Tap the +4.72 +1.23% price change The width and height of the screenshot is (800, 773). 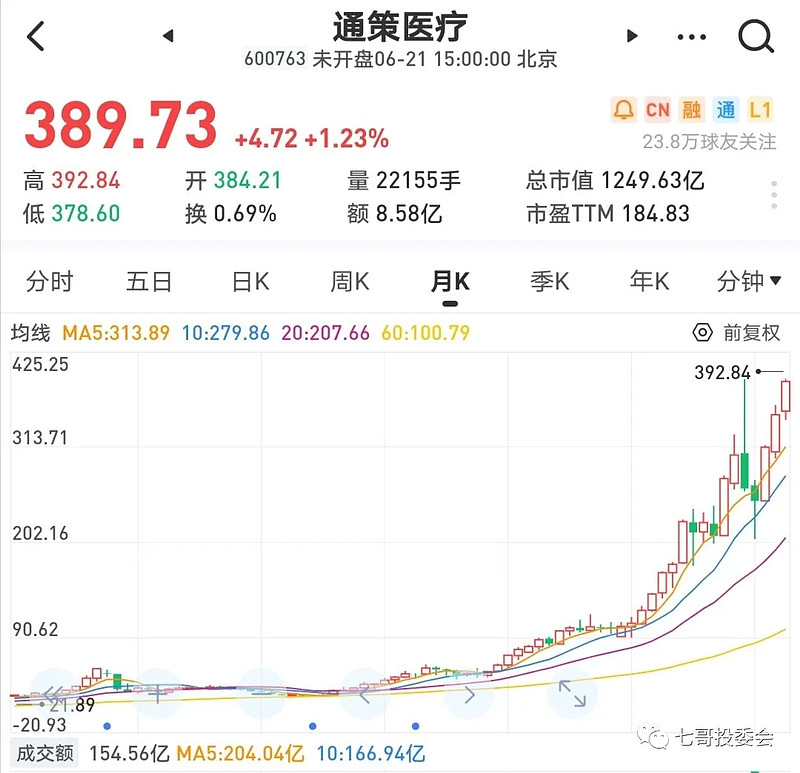click(312, 139)
